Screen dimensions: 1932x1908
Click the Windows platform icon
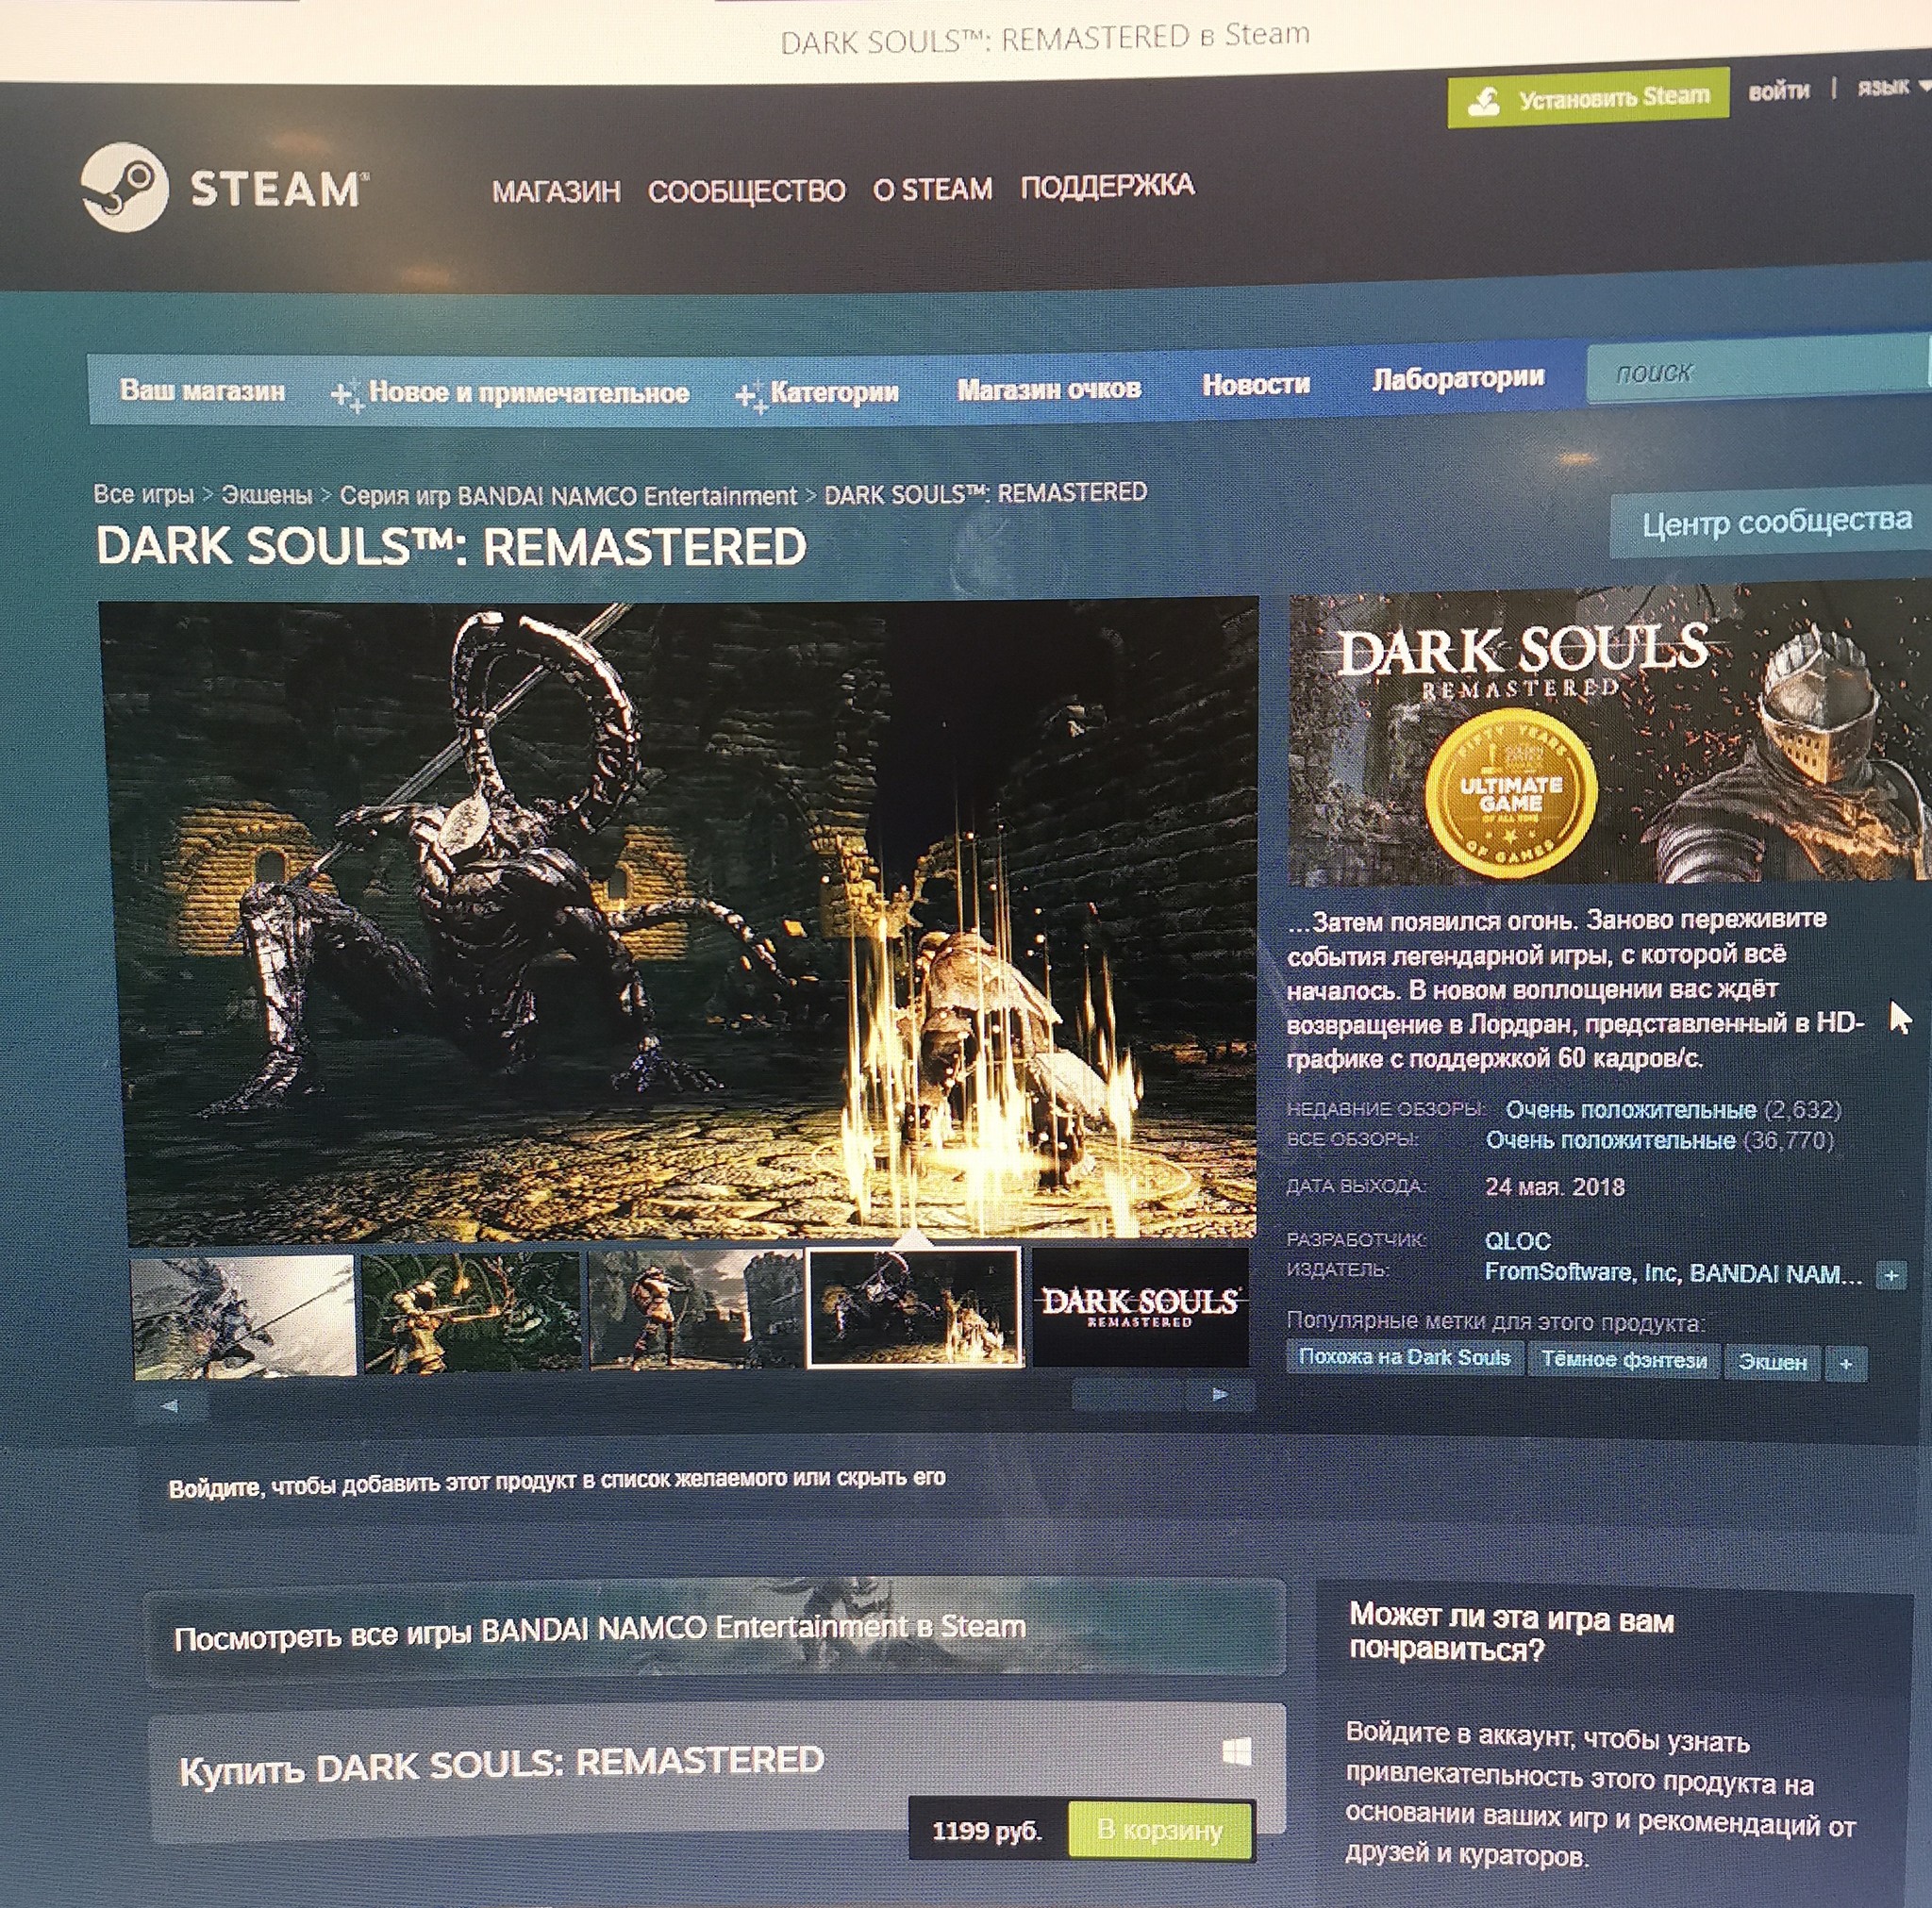pos(1237,1751)
